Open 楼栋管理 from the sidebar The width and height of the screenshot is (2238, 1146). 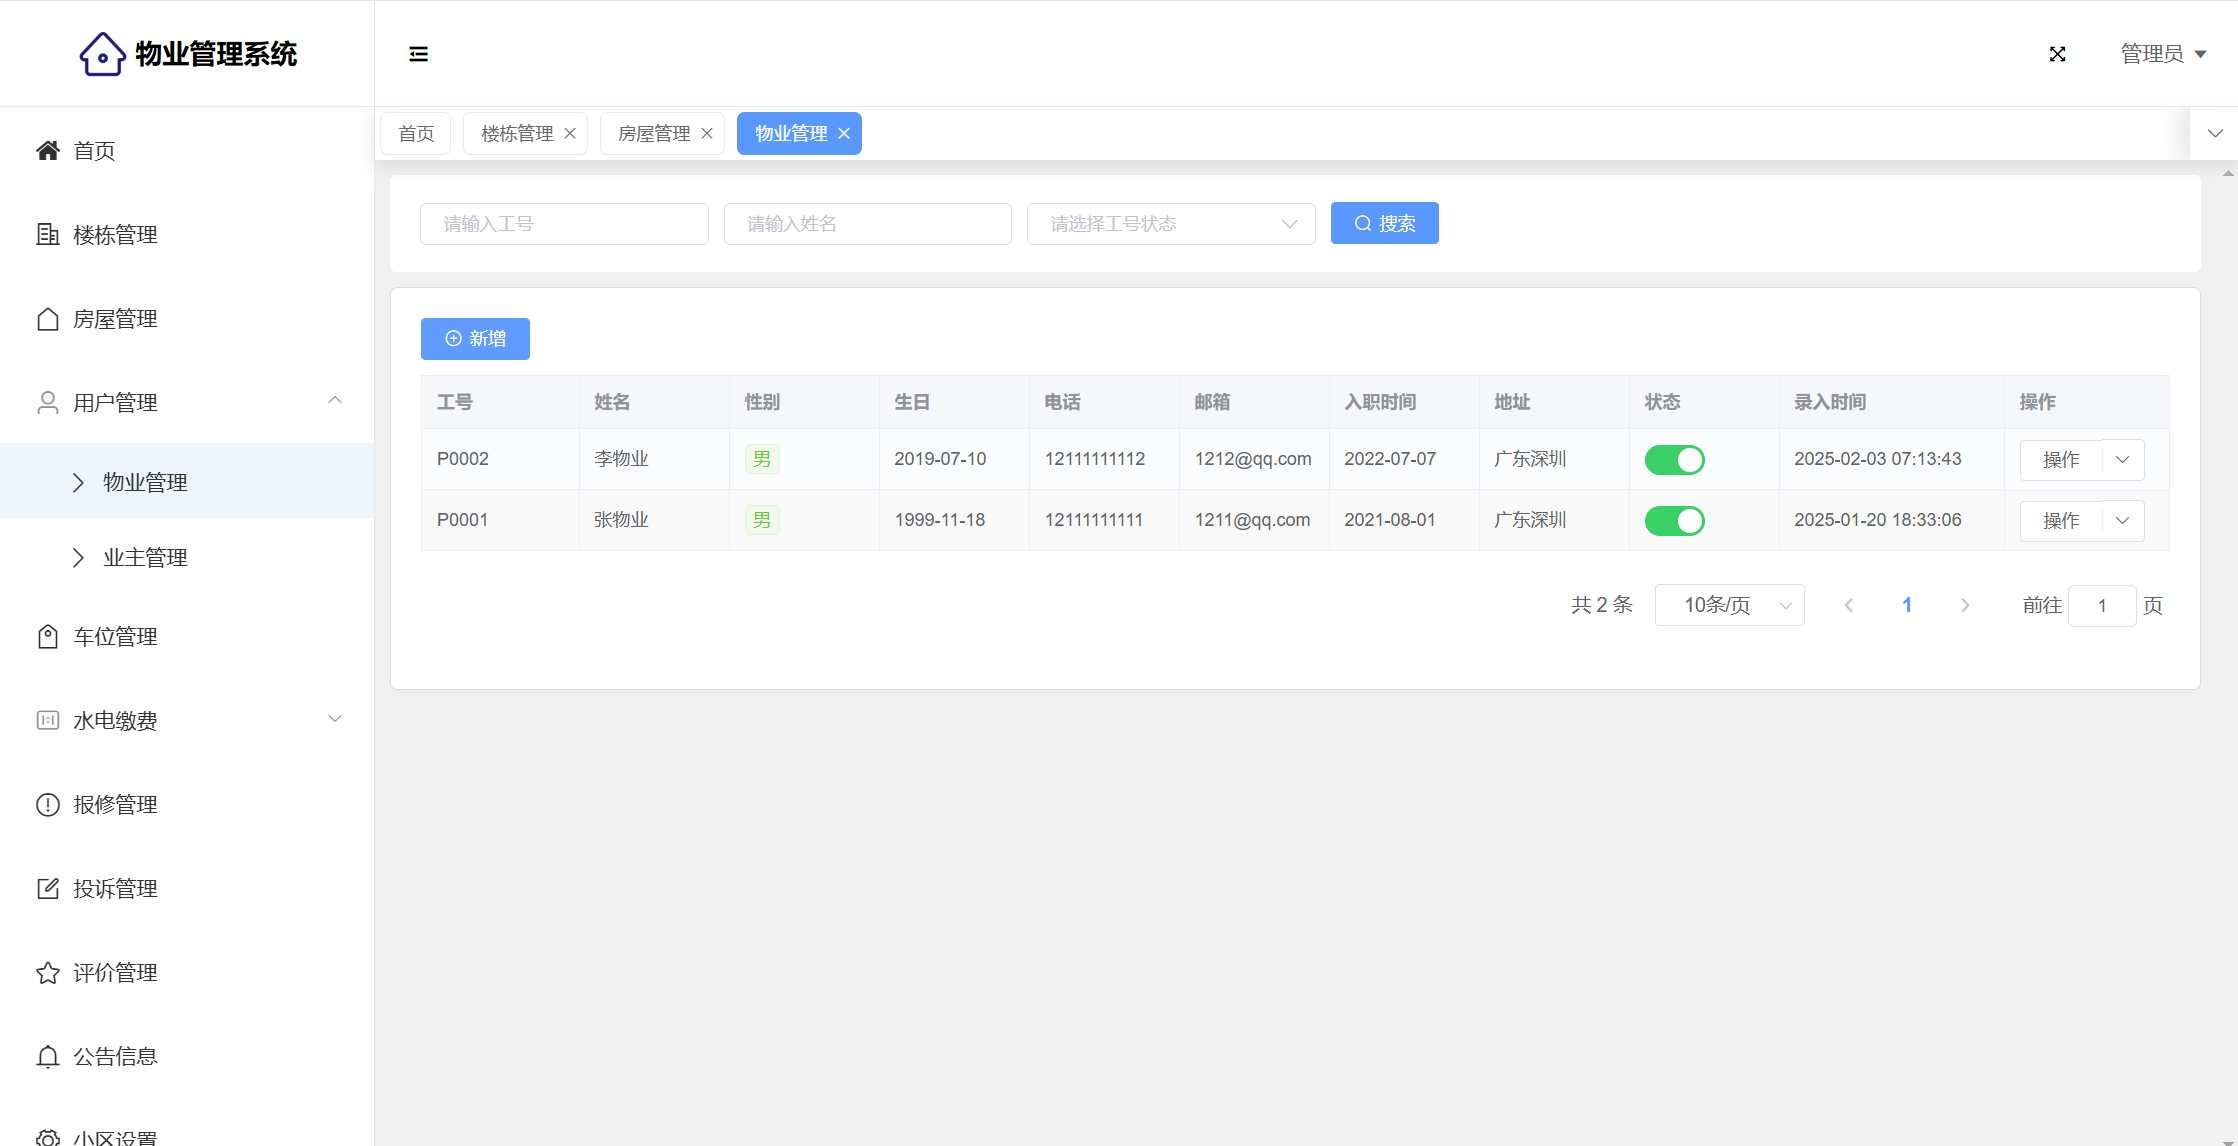(115, 235)
